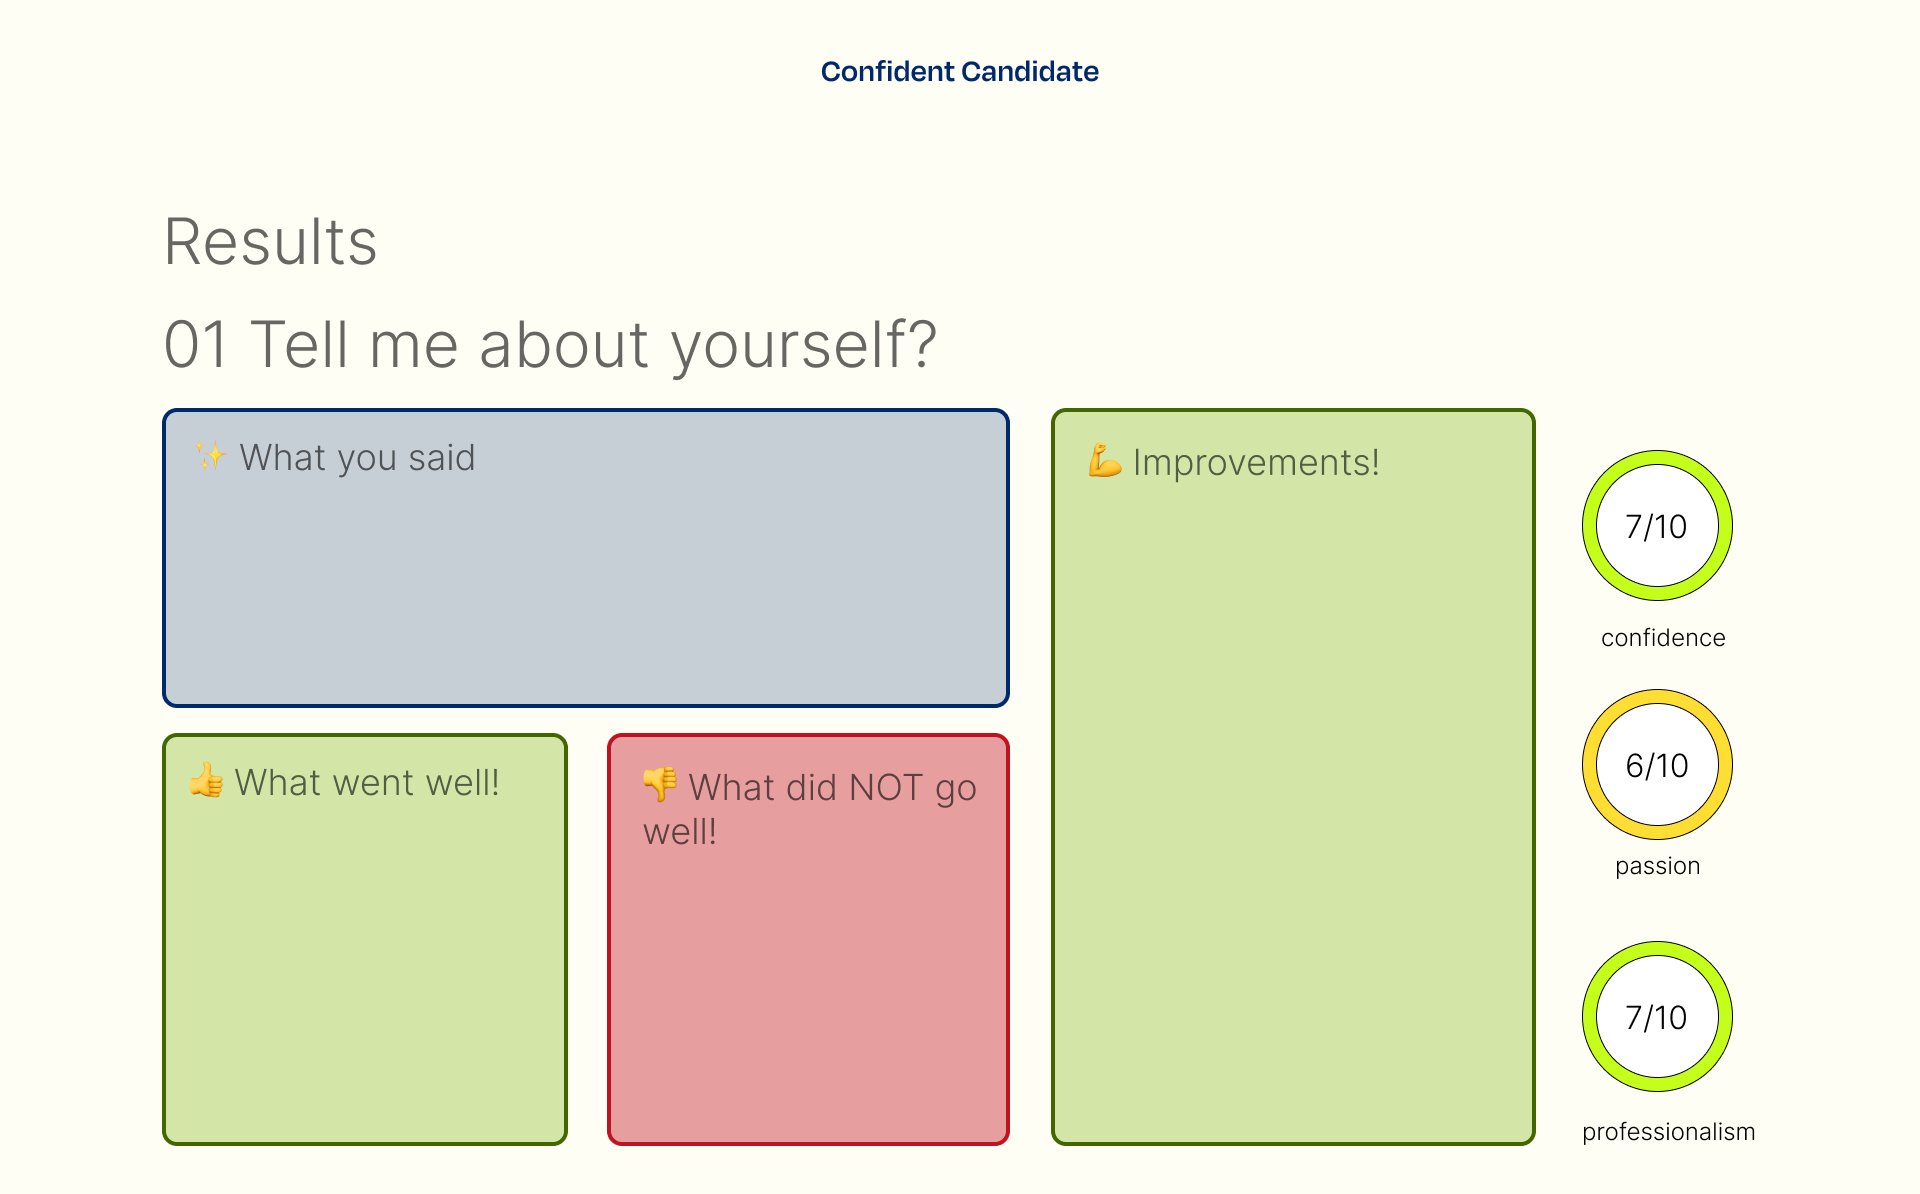Click the Confident Candidate header link
The image size is (1920, 1194).
pos(959,72)
